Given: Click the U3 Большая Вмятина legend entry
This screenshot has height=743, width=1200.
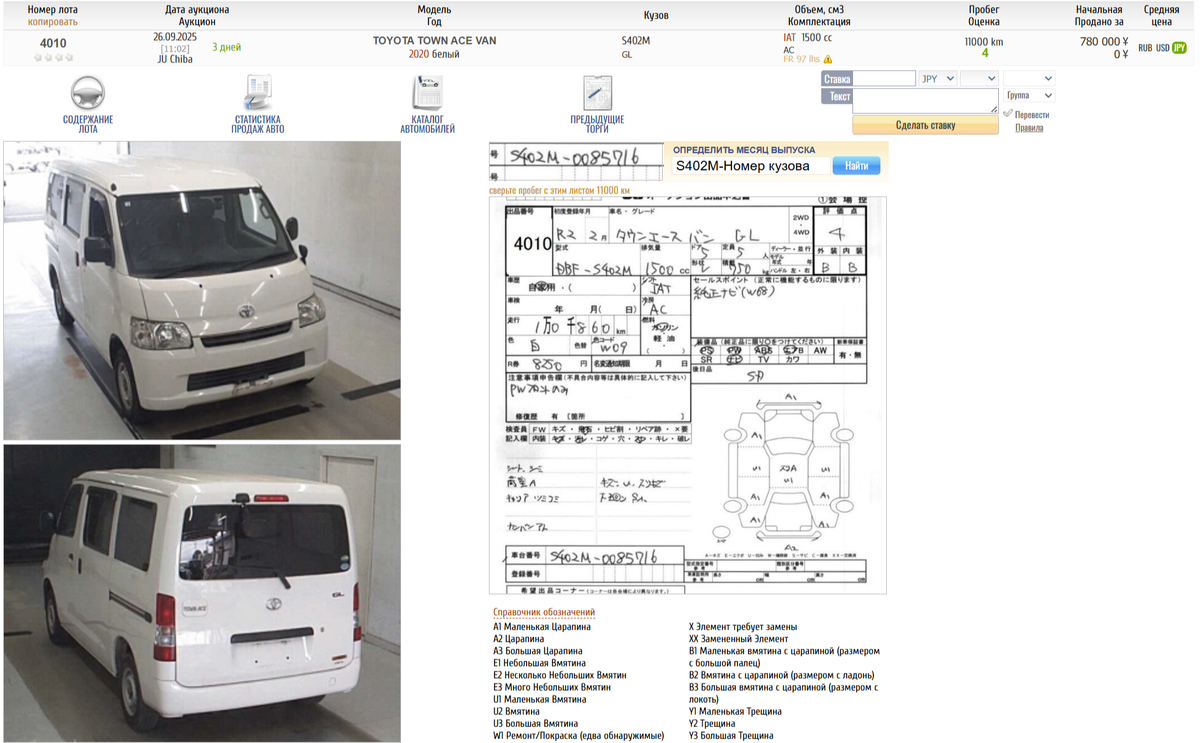Looking at the screenshot, I should tap(535, 724).
